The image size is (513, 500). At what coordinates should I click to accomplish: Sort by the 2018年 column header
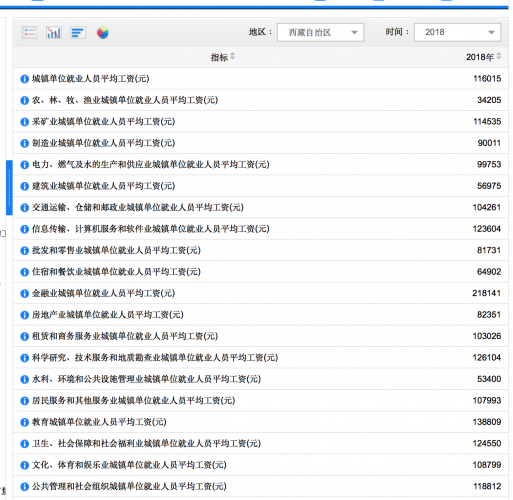tap(483, 57)
